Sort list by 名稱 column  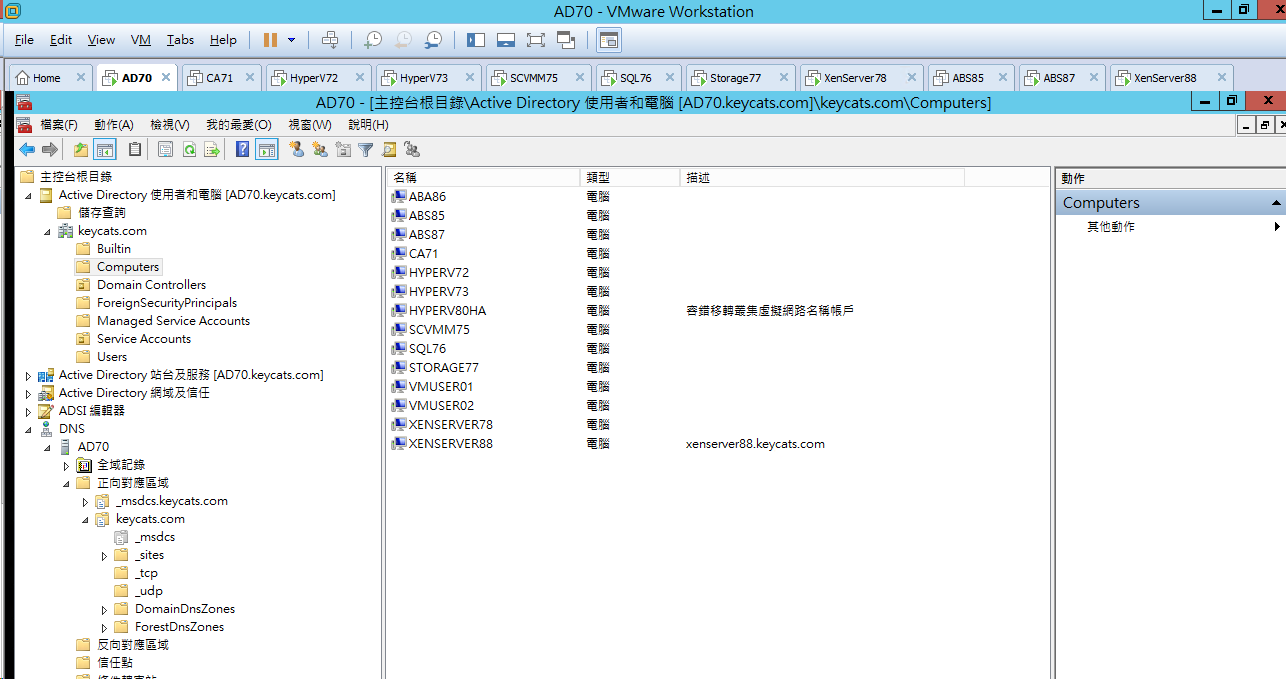point(483,178)
